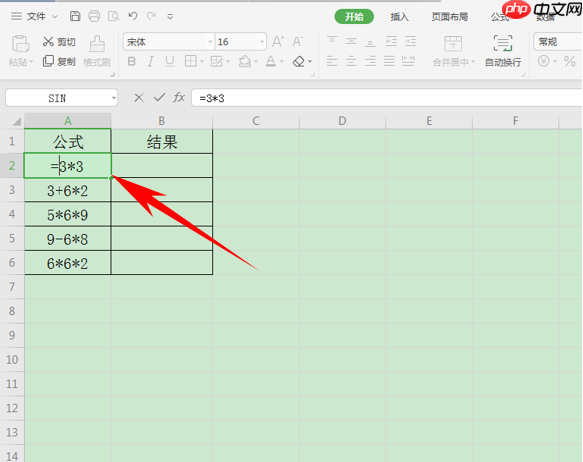Align text to vertical middle
The height and width of the screenshot is (462, 583).
pos(351,41)
